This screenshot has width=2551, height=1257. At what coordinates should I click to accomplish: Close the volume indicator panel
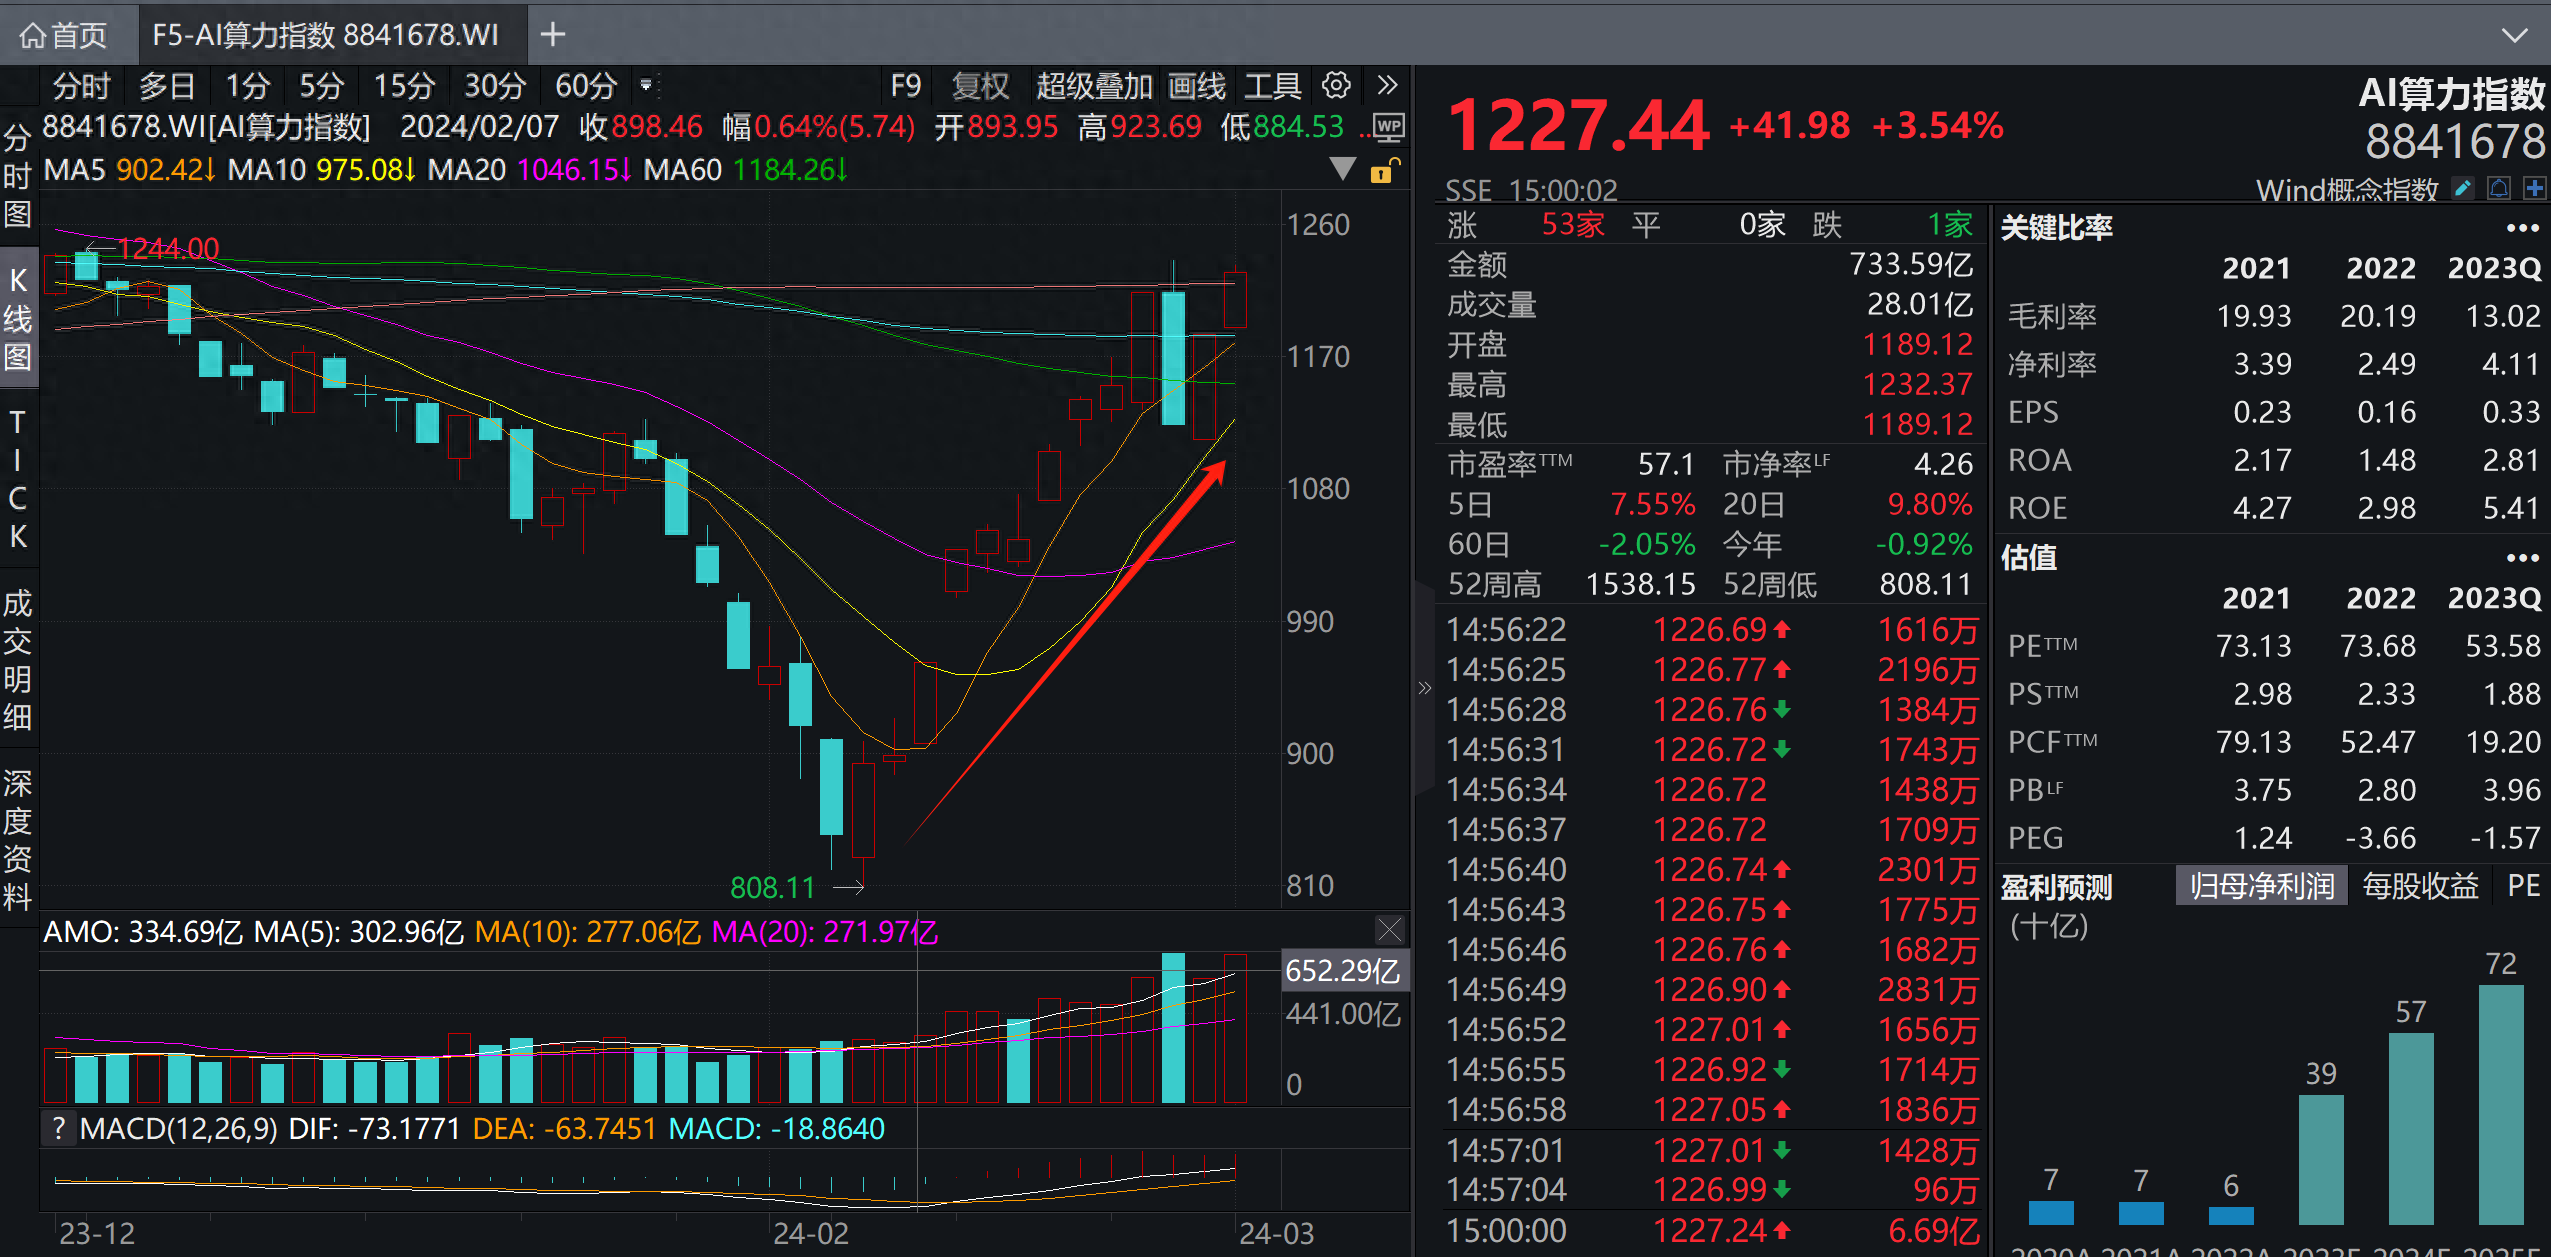[1389, 930]
